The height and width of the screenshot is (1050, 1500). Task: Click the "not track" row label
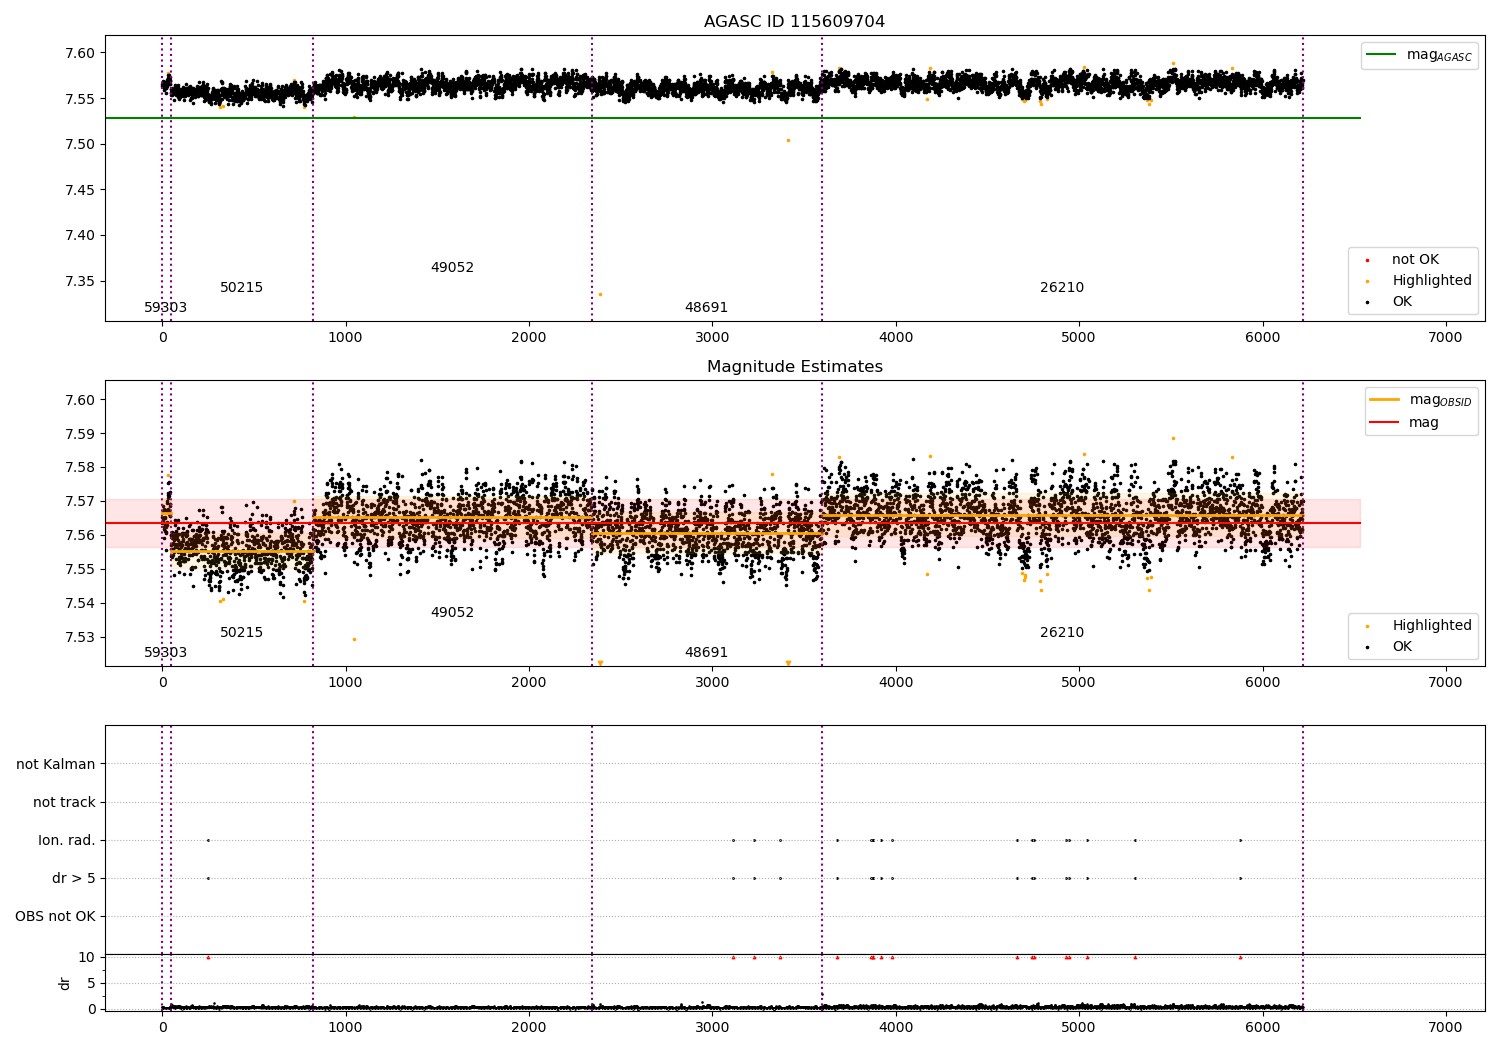(x=64, y=803)
